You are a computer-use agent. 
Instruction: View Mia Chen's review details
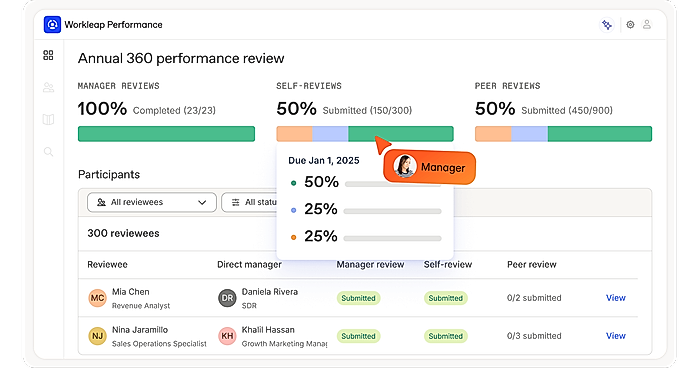[616, 298]
